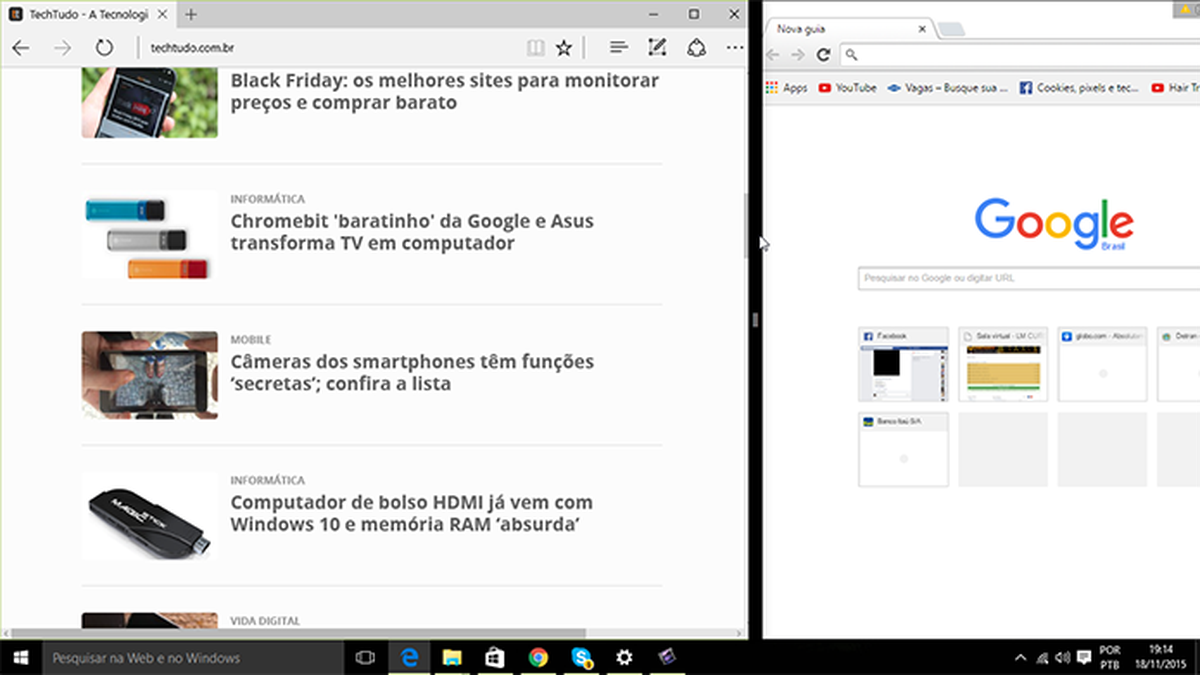
Task: Open File Explorer from the taskbar
Action: [x=452, y=657]
